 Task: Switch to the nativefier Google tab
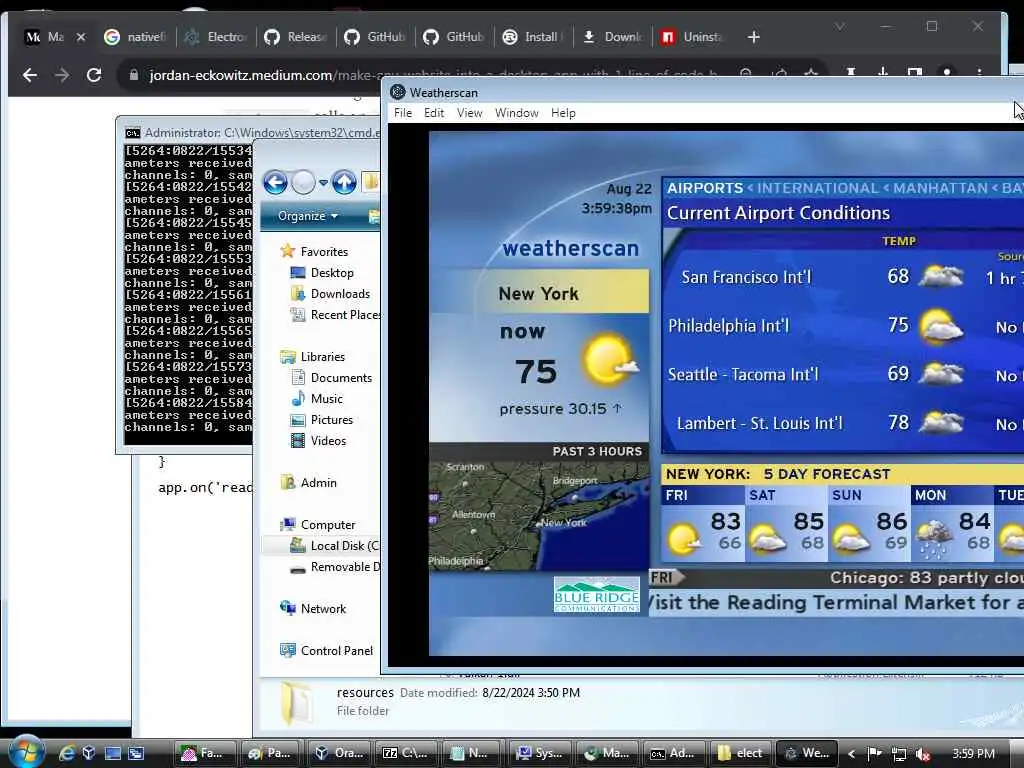tap(136, 37)
